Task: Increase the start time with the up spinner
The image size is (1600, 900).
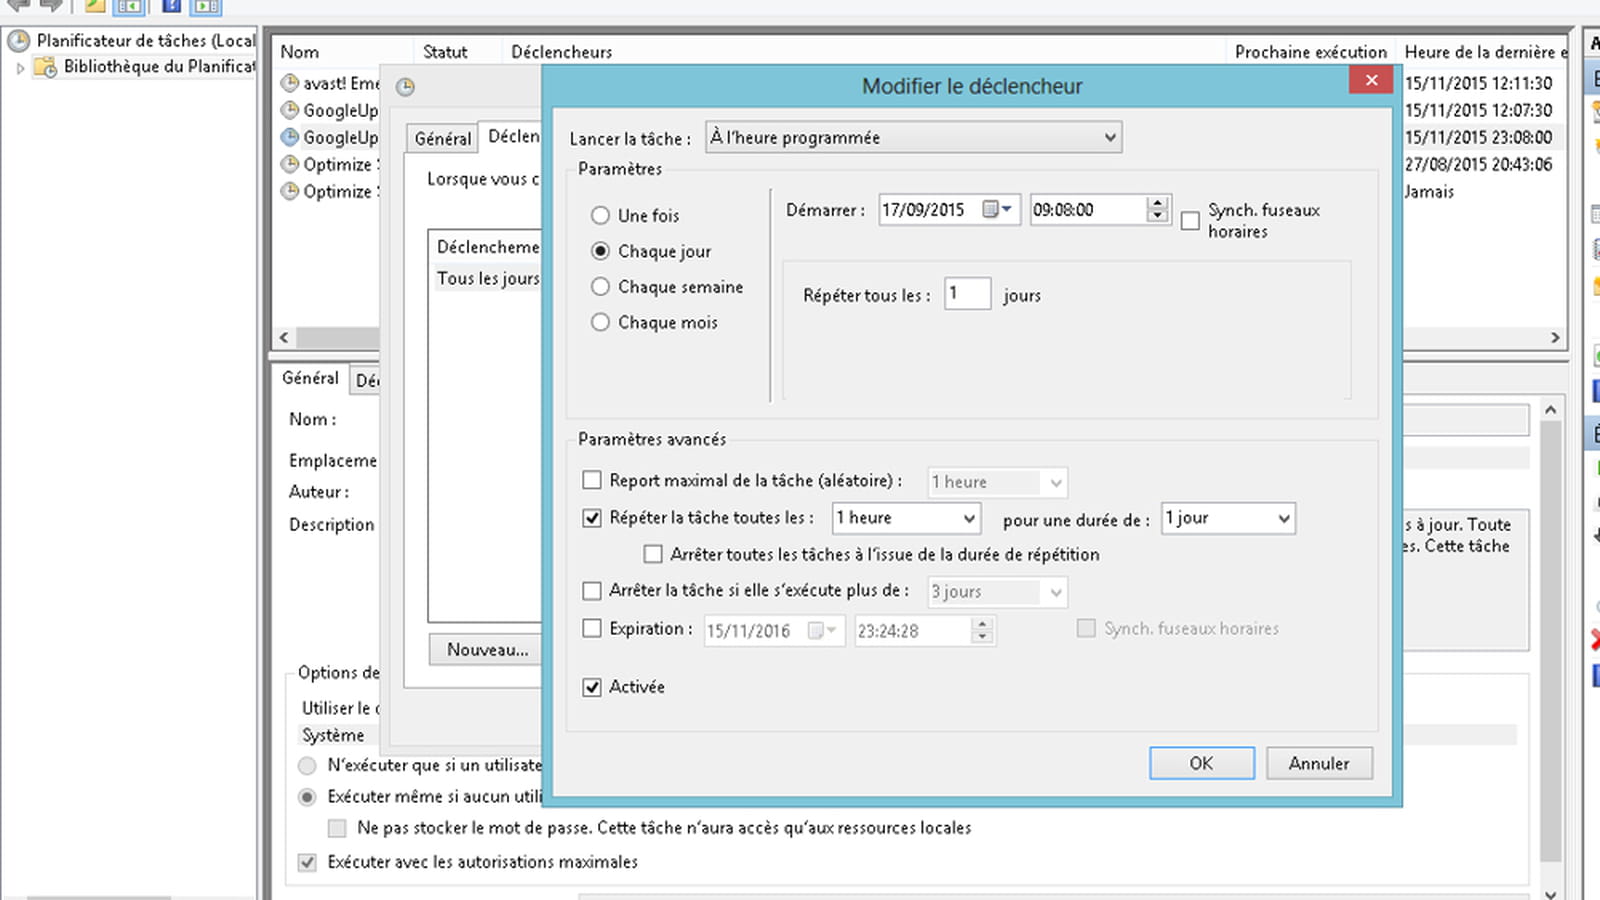Action: (1158, 203)
